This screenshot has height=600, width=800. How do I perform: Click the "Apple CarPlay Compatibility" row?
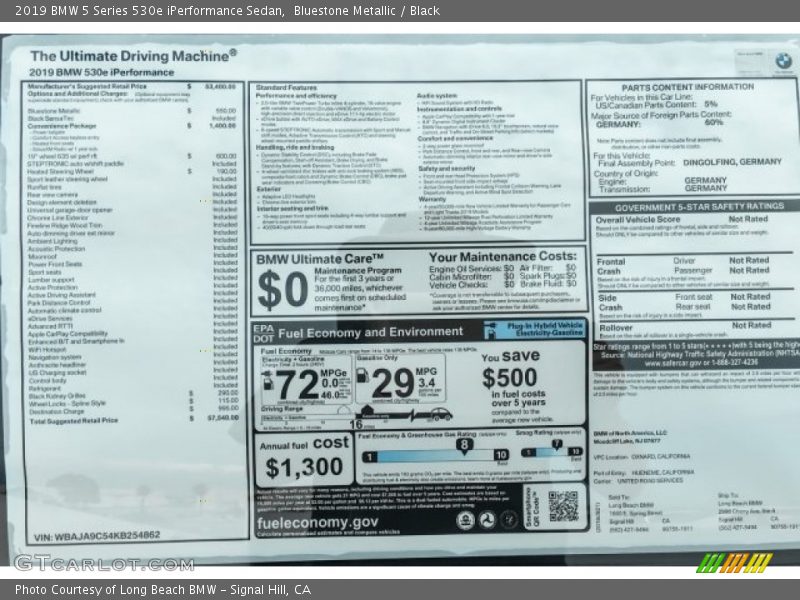tap(132, 334)
